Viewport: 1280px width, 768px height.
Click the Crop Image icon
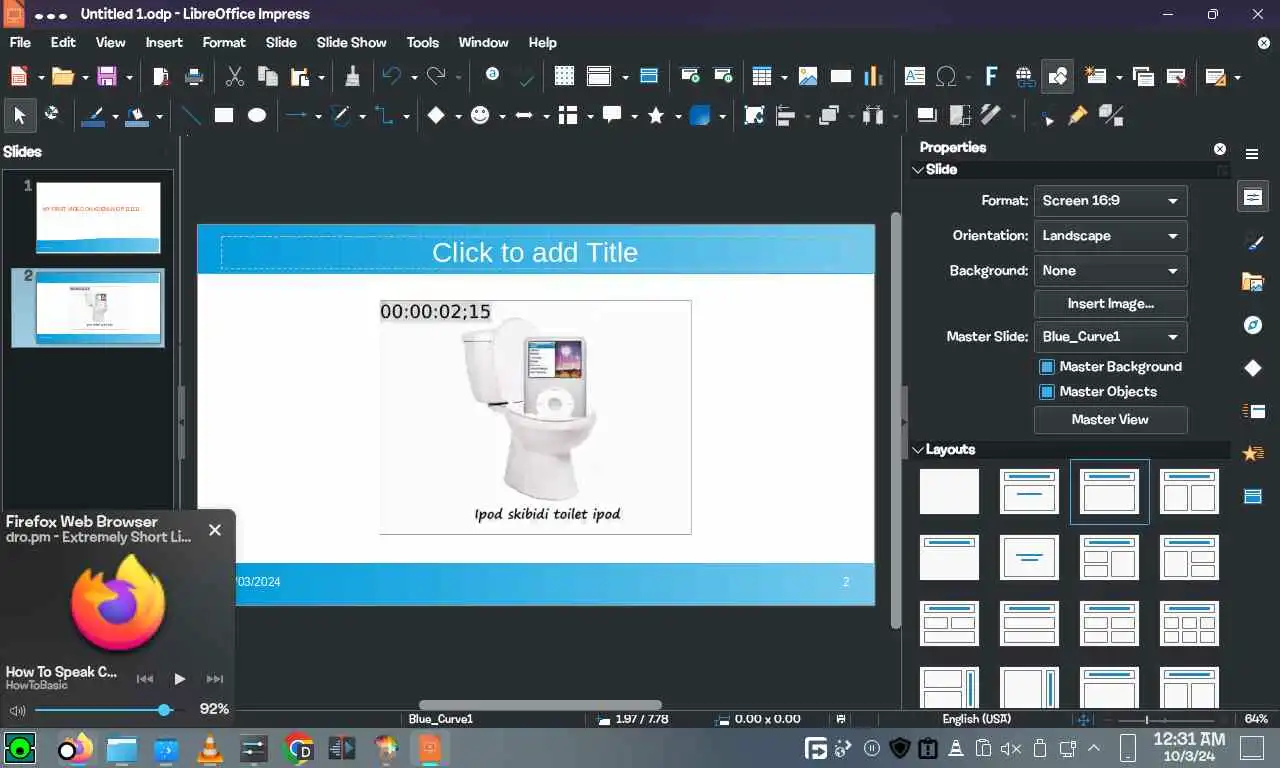pos(959,116)
